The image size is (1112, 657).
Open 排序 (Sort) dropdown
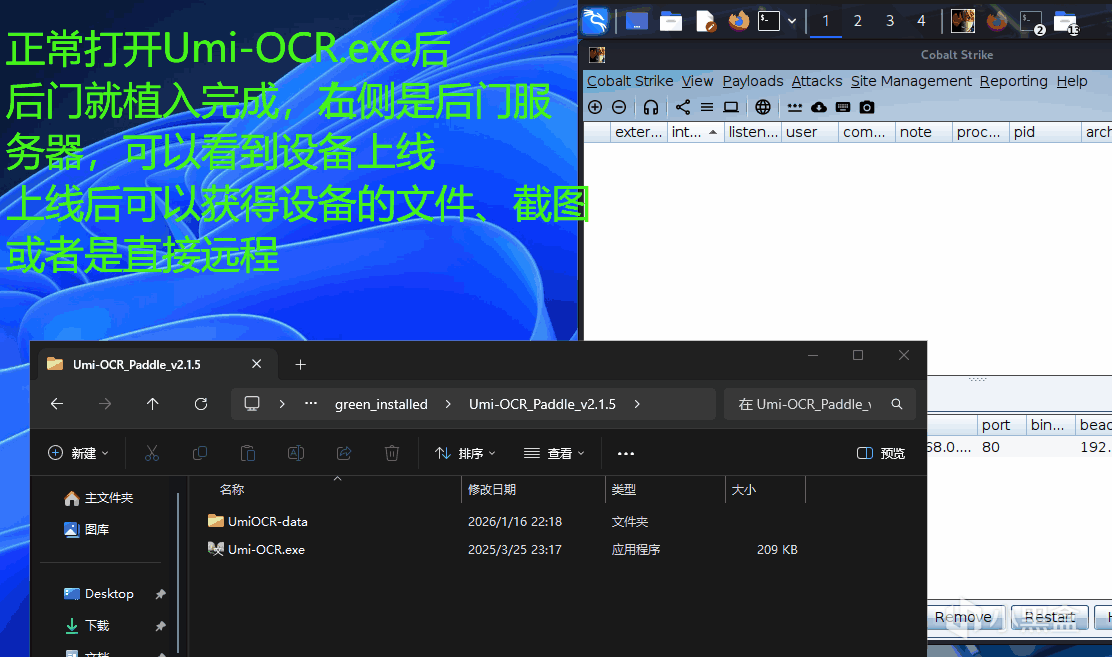tap(465, 453)
